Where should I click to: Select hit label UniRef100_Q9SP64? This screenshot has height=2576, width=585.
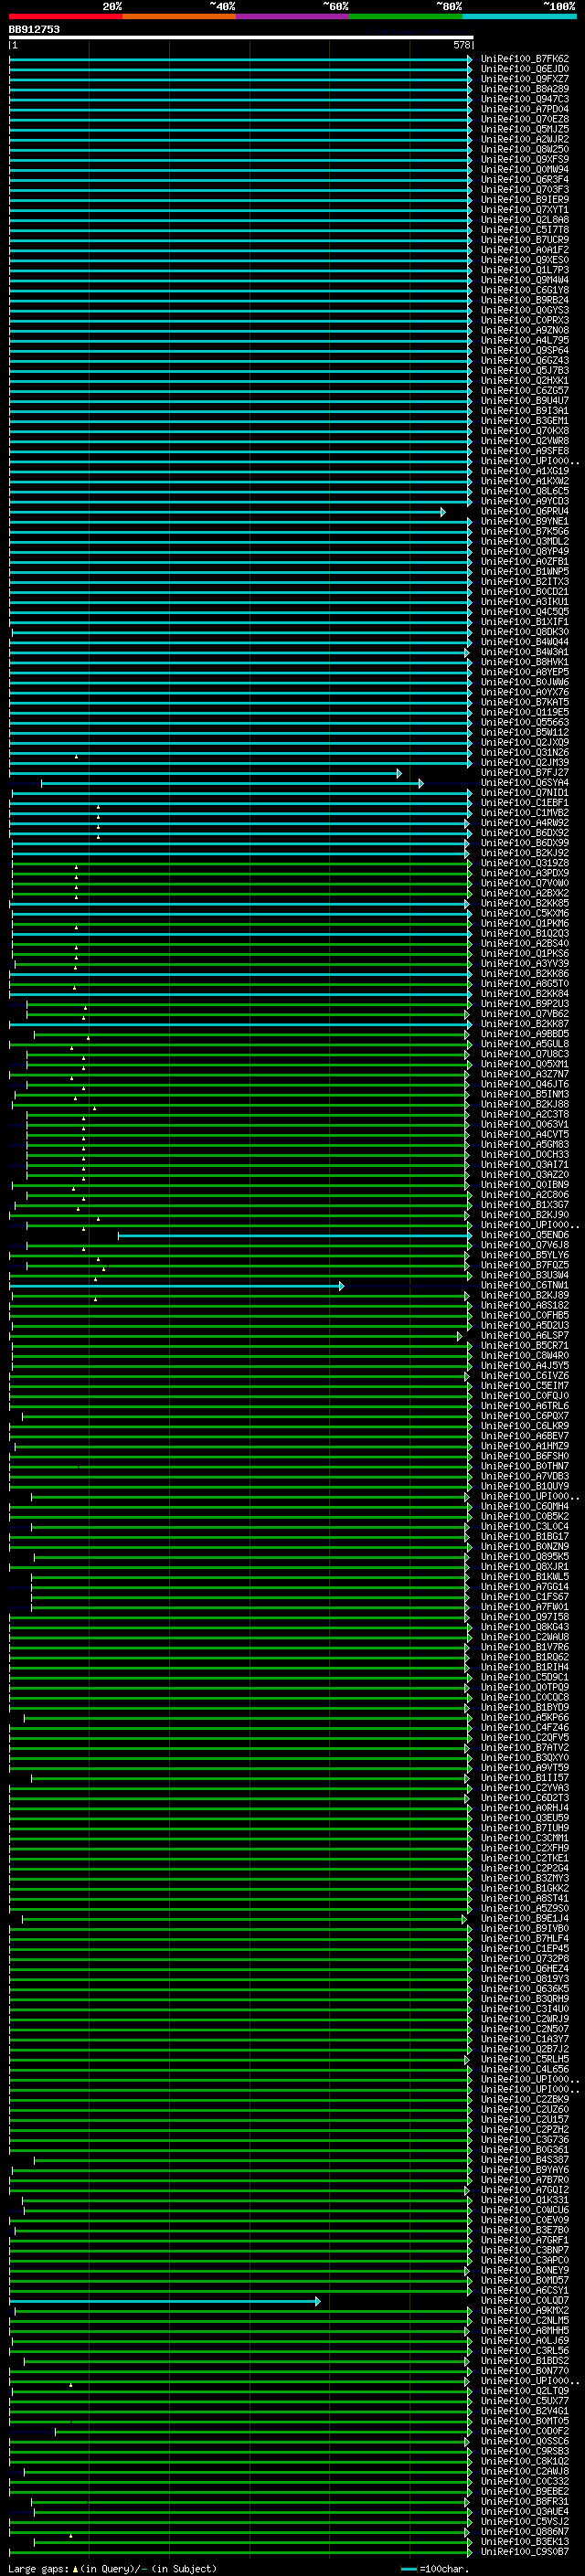[x=525, y=350]
